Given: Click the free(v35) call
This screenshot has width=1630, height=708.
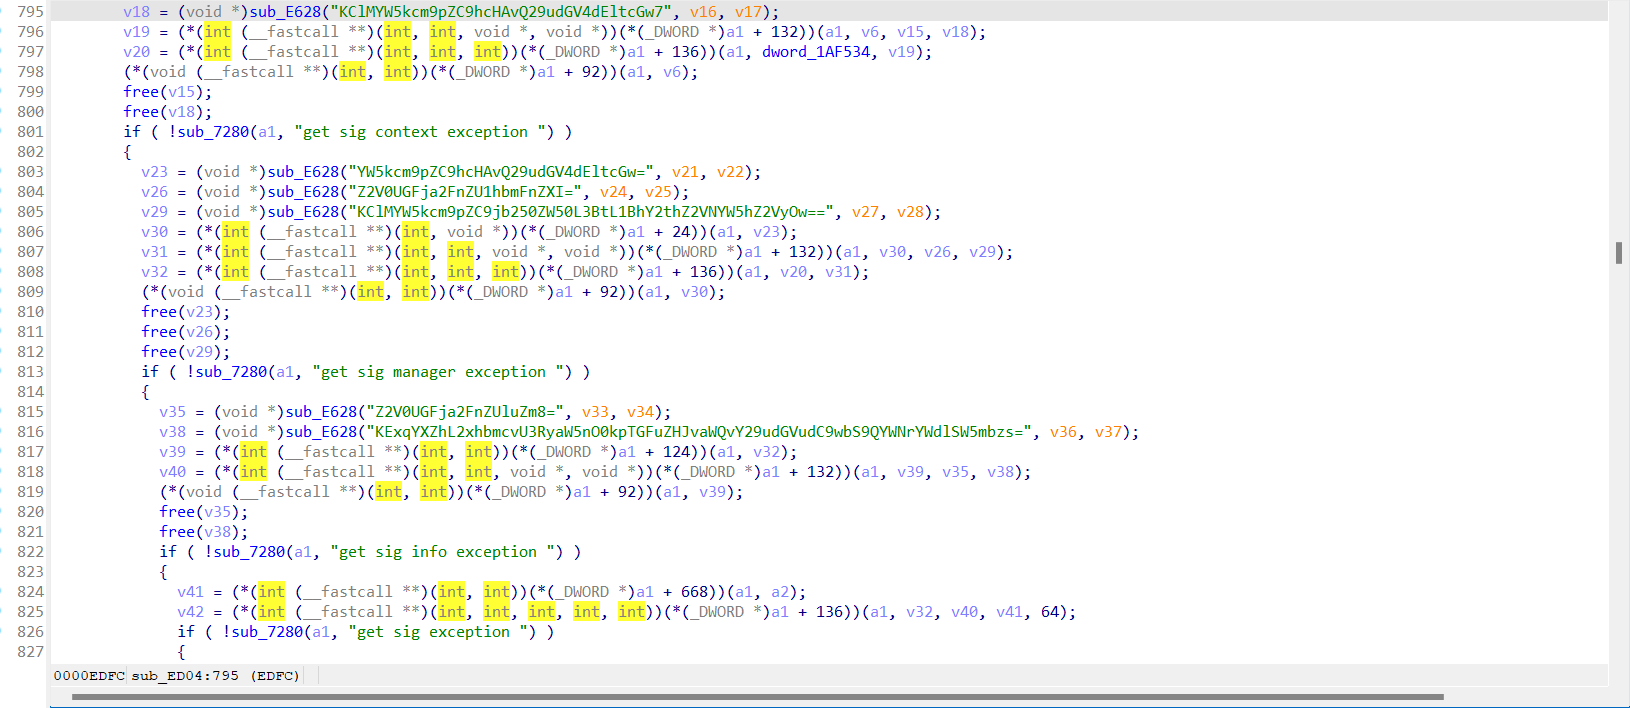Looking at the screenshot, I should click(203, 512).
